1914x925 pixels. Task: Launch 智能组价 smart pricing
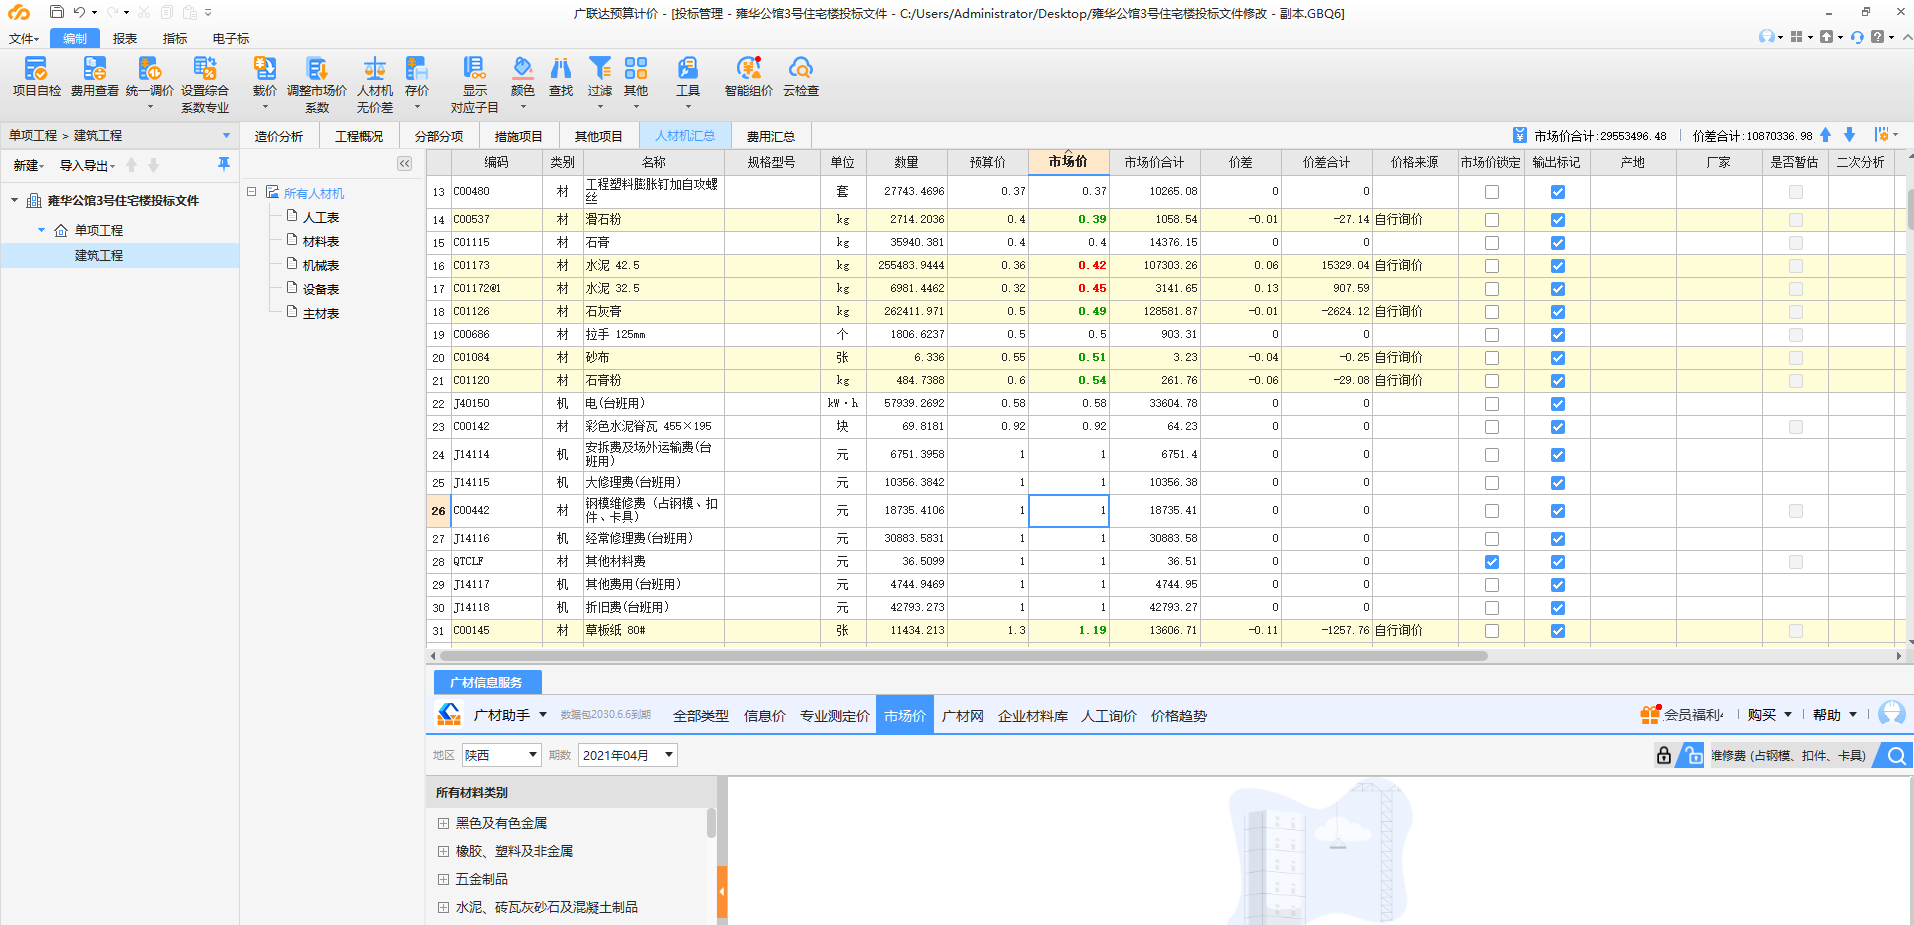pyautogui.click(x=748, y=77)
